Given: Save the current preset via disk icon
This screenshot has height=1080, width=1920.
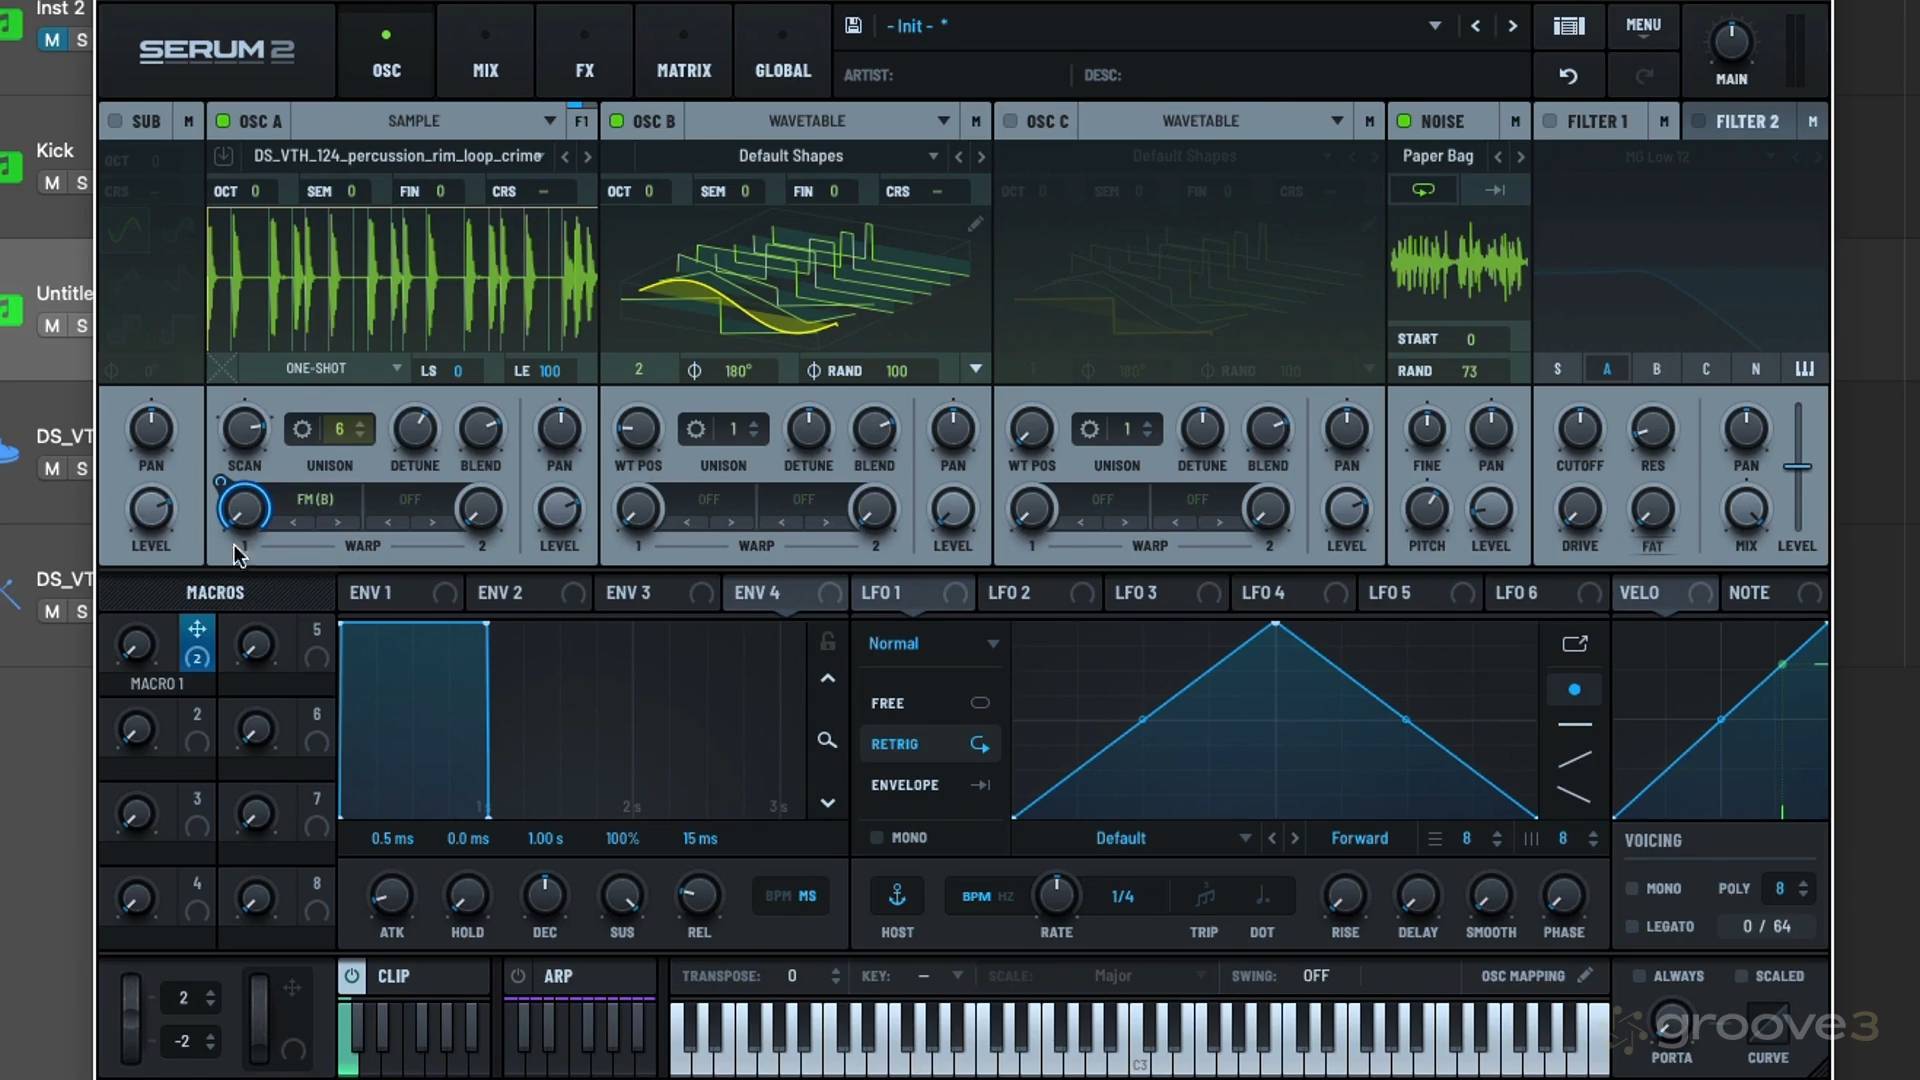Looking at the screenshot, I should 853,25.
